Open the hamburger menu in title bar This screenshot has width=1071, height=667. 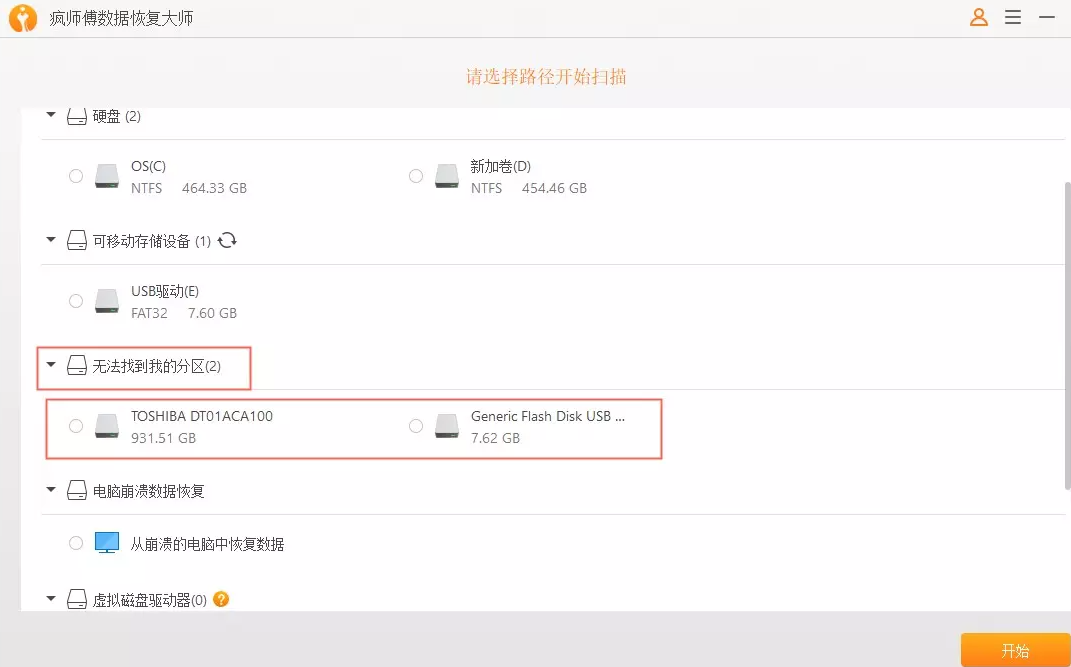coord(1013,17)
